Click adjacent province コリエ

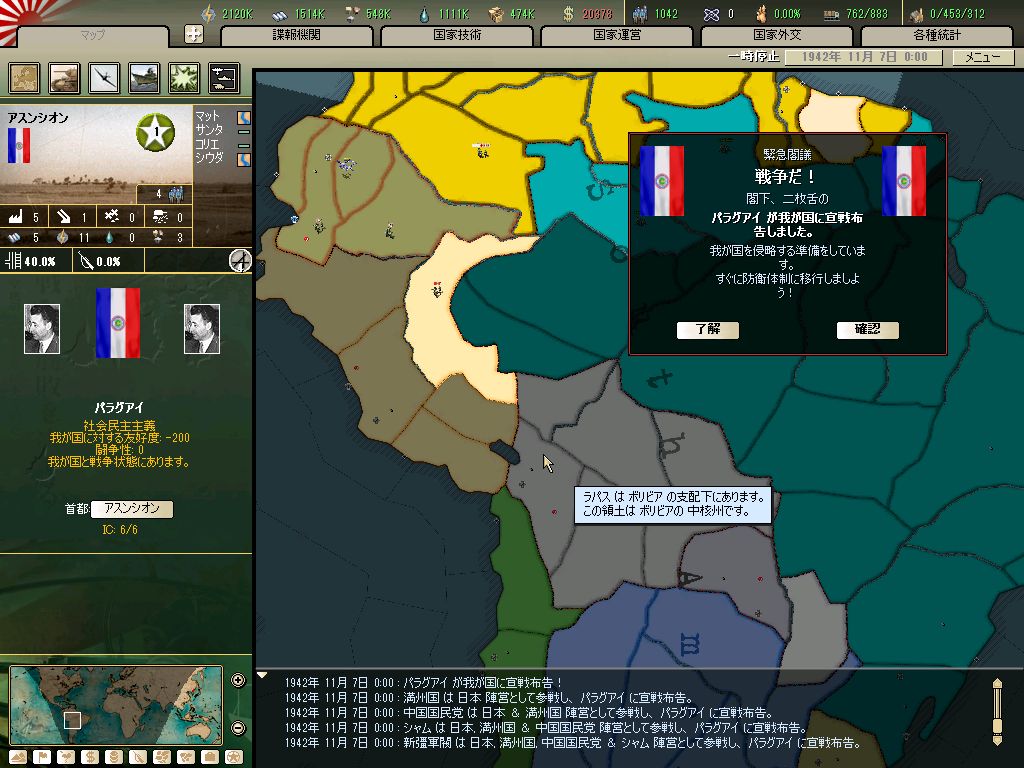(208, 144)
